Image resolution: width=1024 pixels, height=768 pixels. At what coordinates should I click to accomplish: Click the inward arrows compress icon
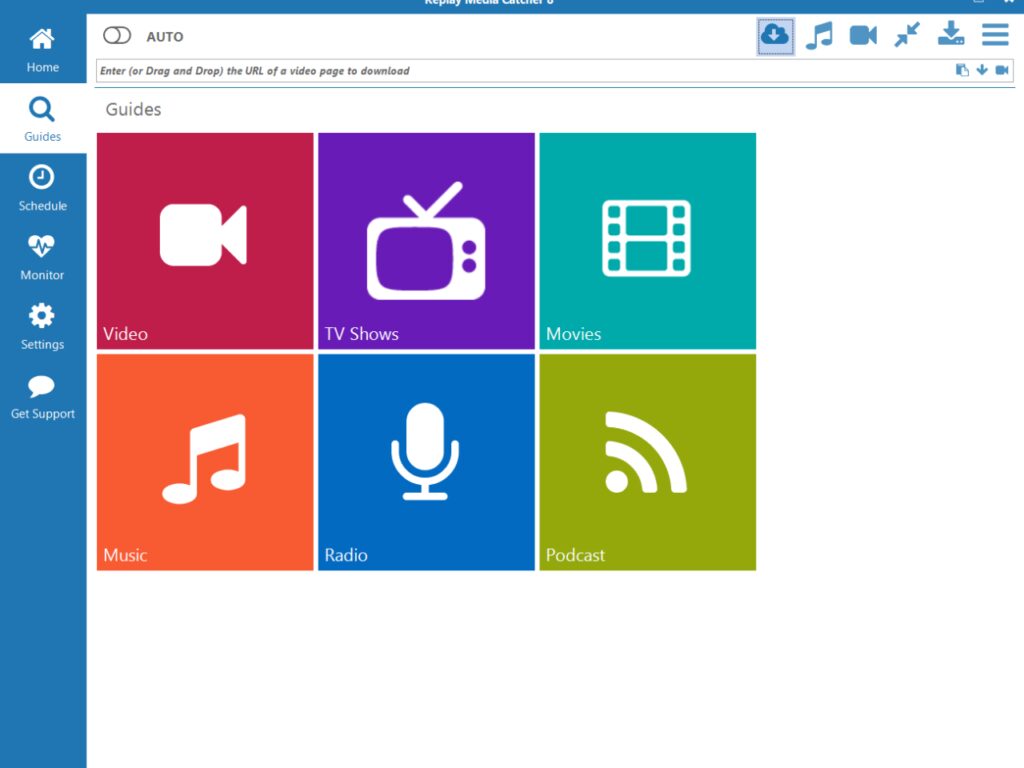point(907,36)
